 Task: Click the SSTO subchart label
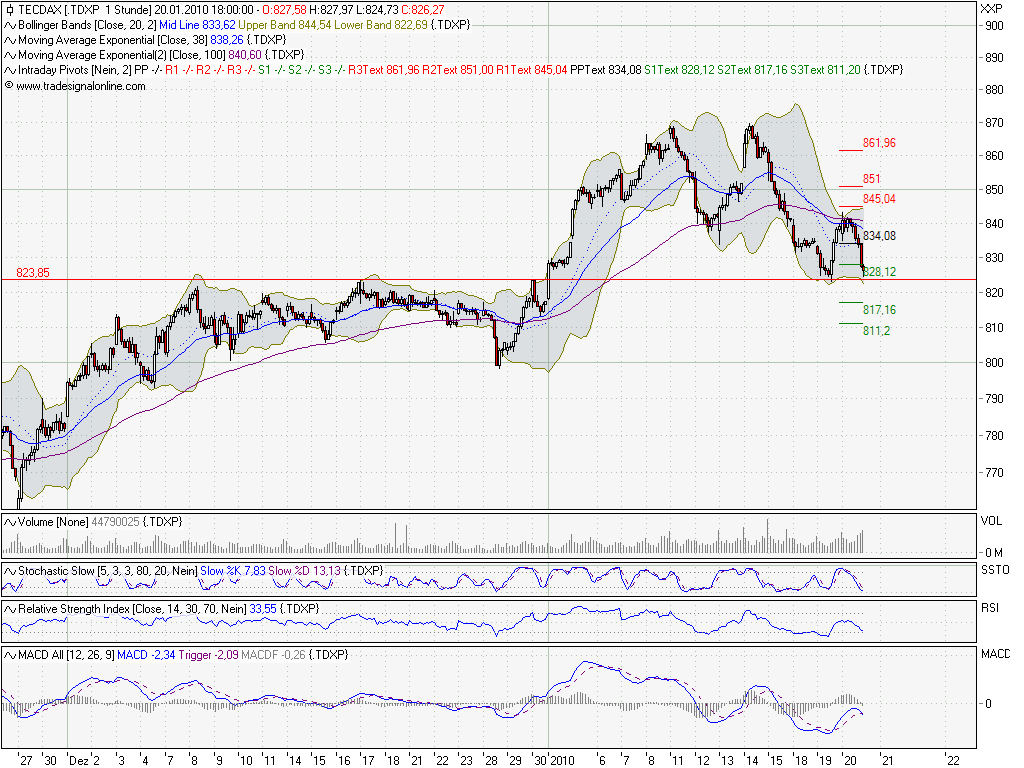click(994, 570)
